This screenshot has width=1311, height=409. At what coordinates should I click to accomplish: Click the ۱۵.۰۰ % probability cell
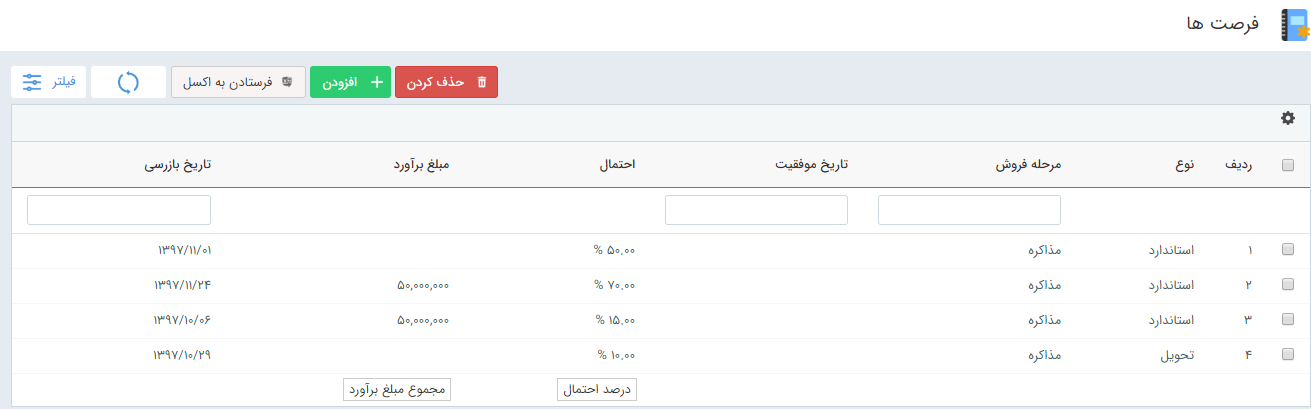coord(614,320)
